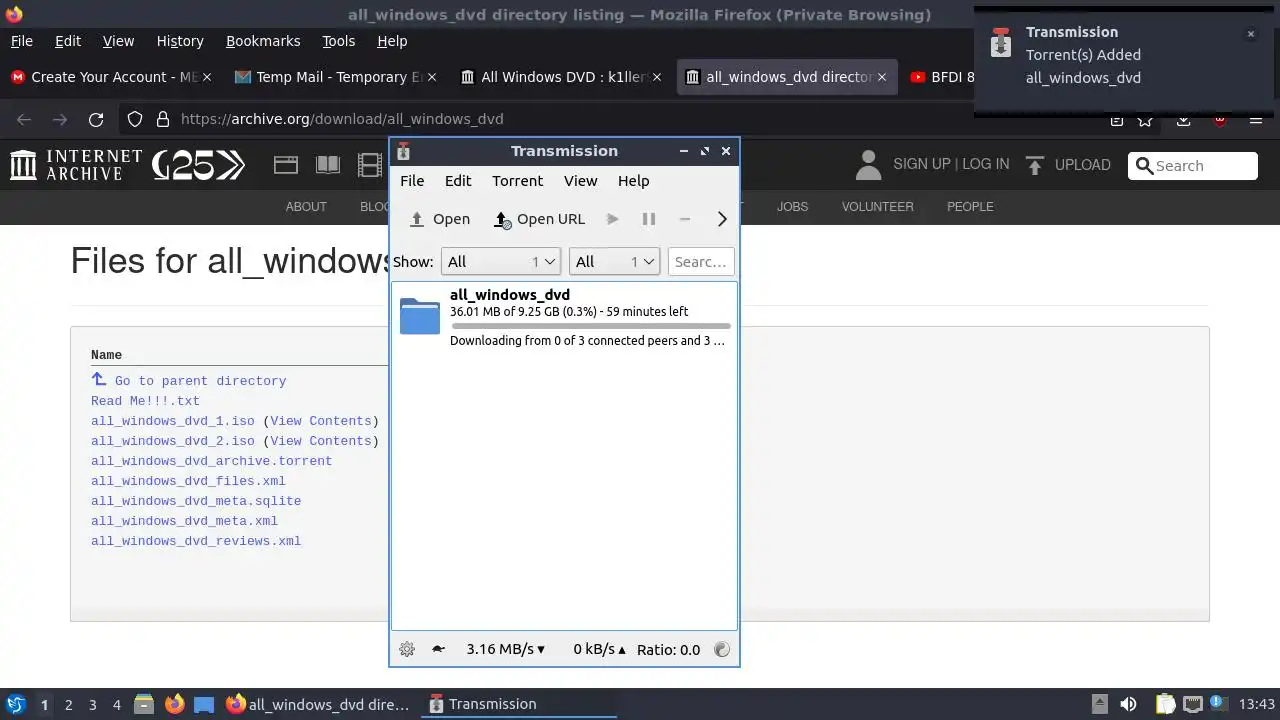This screenshot has height=720, width=1280.
Task: Open Firefox Tools menu
Action: [x=339, y=41]
